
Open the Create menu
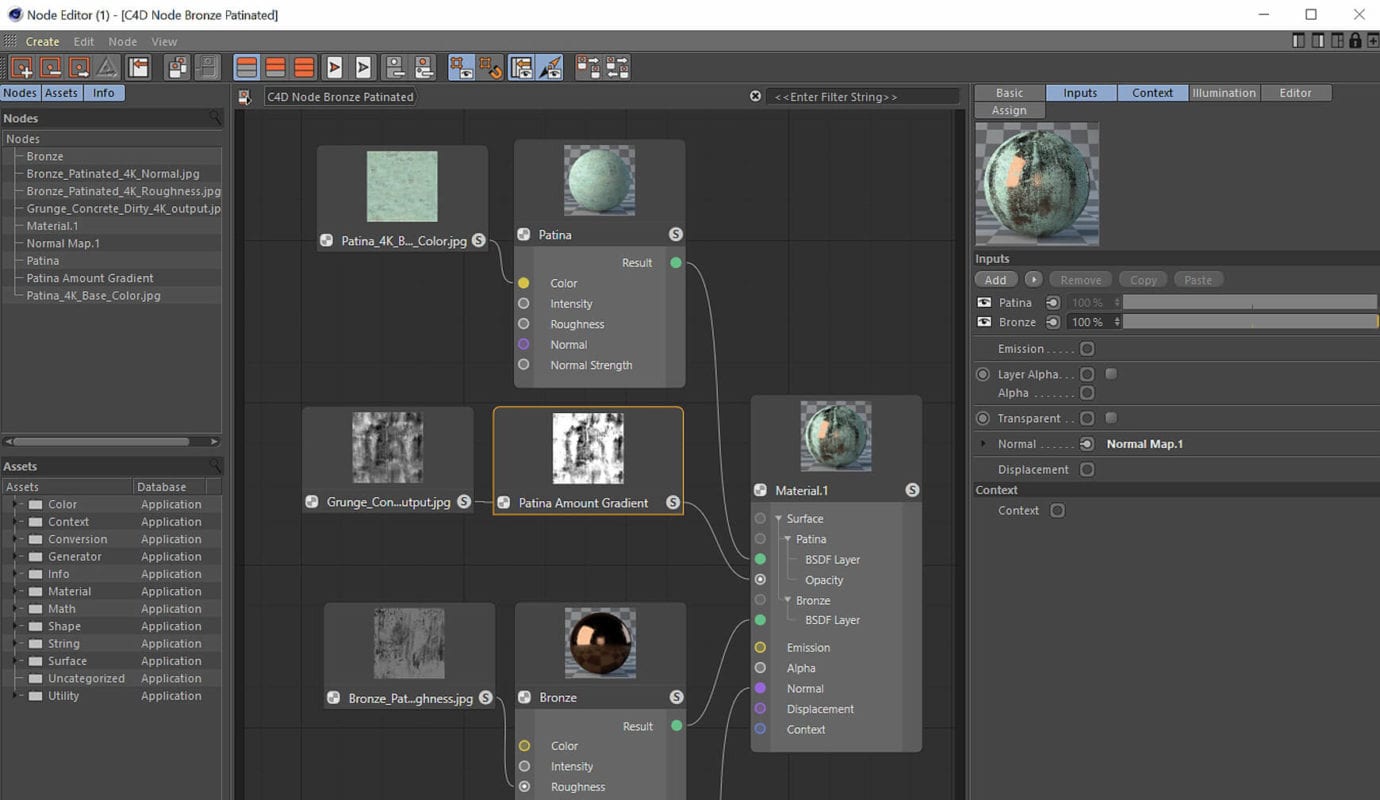[41, 41]
